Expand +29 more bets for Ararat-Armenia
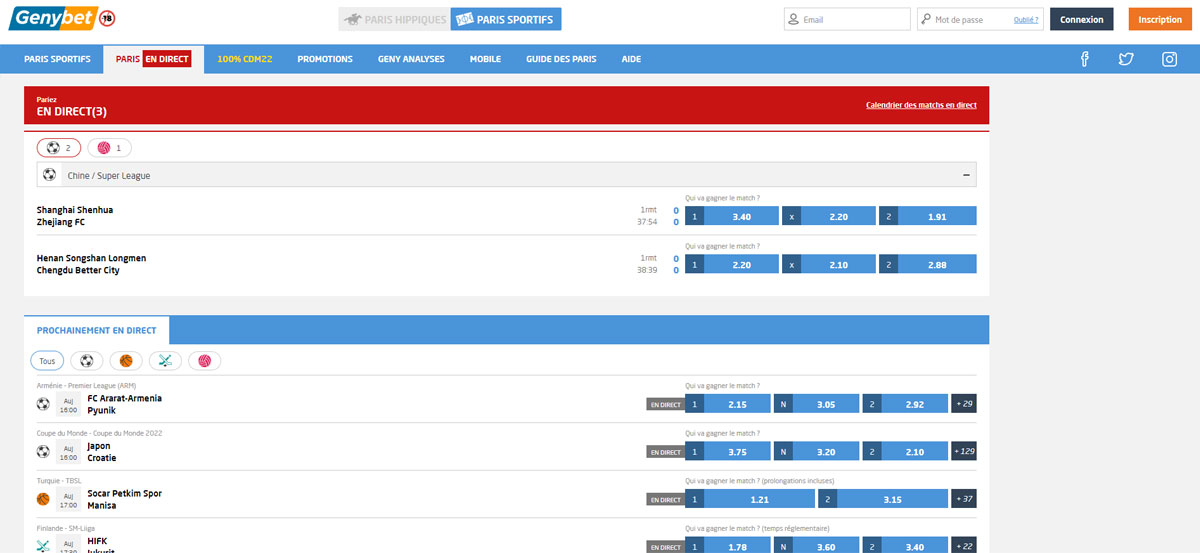Viewport: 1200px width, 553px height. [964, 404]
